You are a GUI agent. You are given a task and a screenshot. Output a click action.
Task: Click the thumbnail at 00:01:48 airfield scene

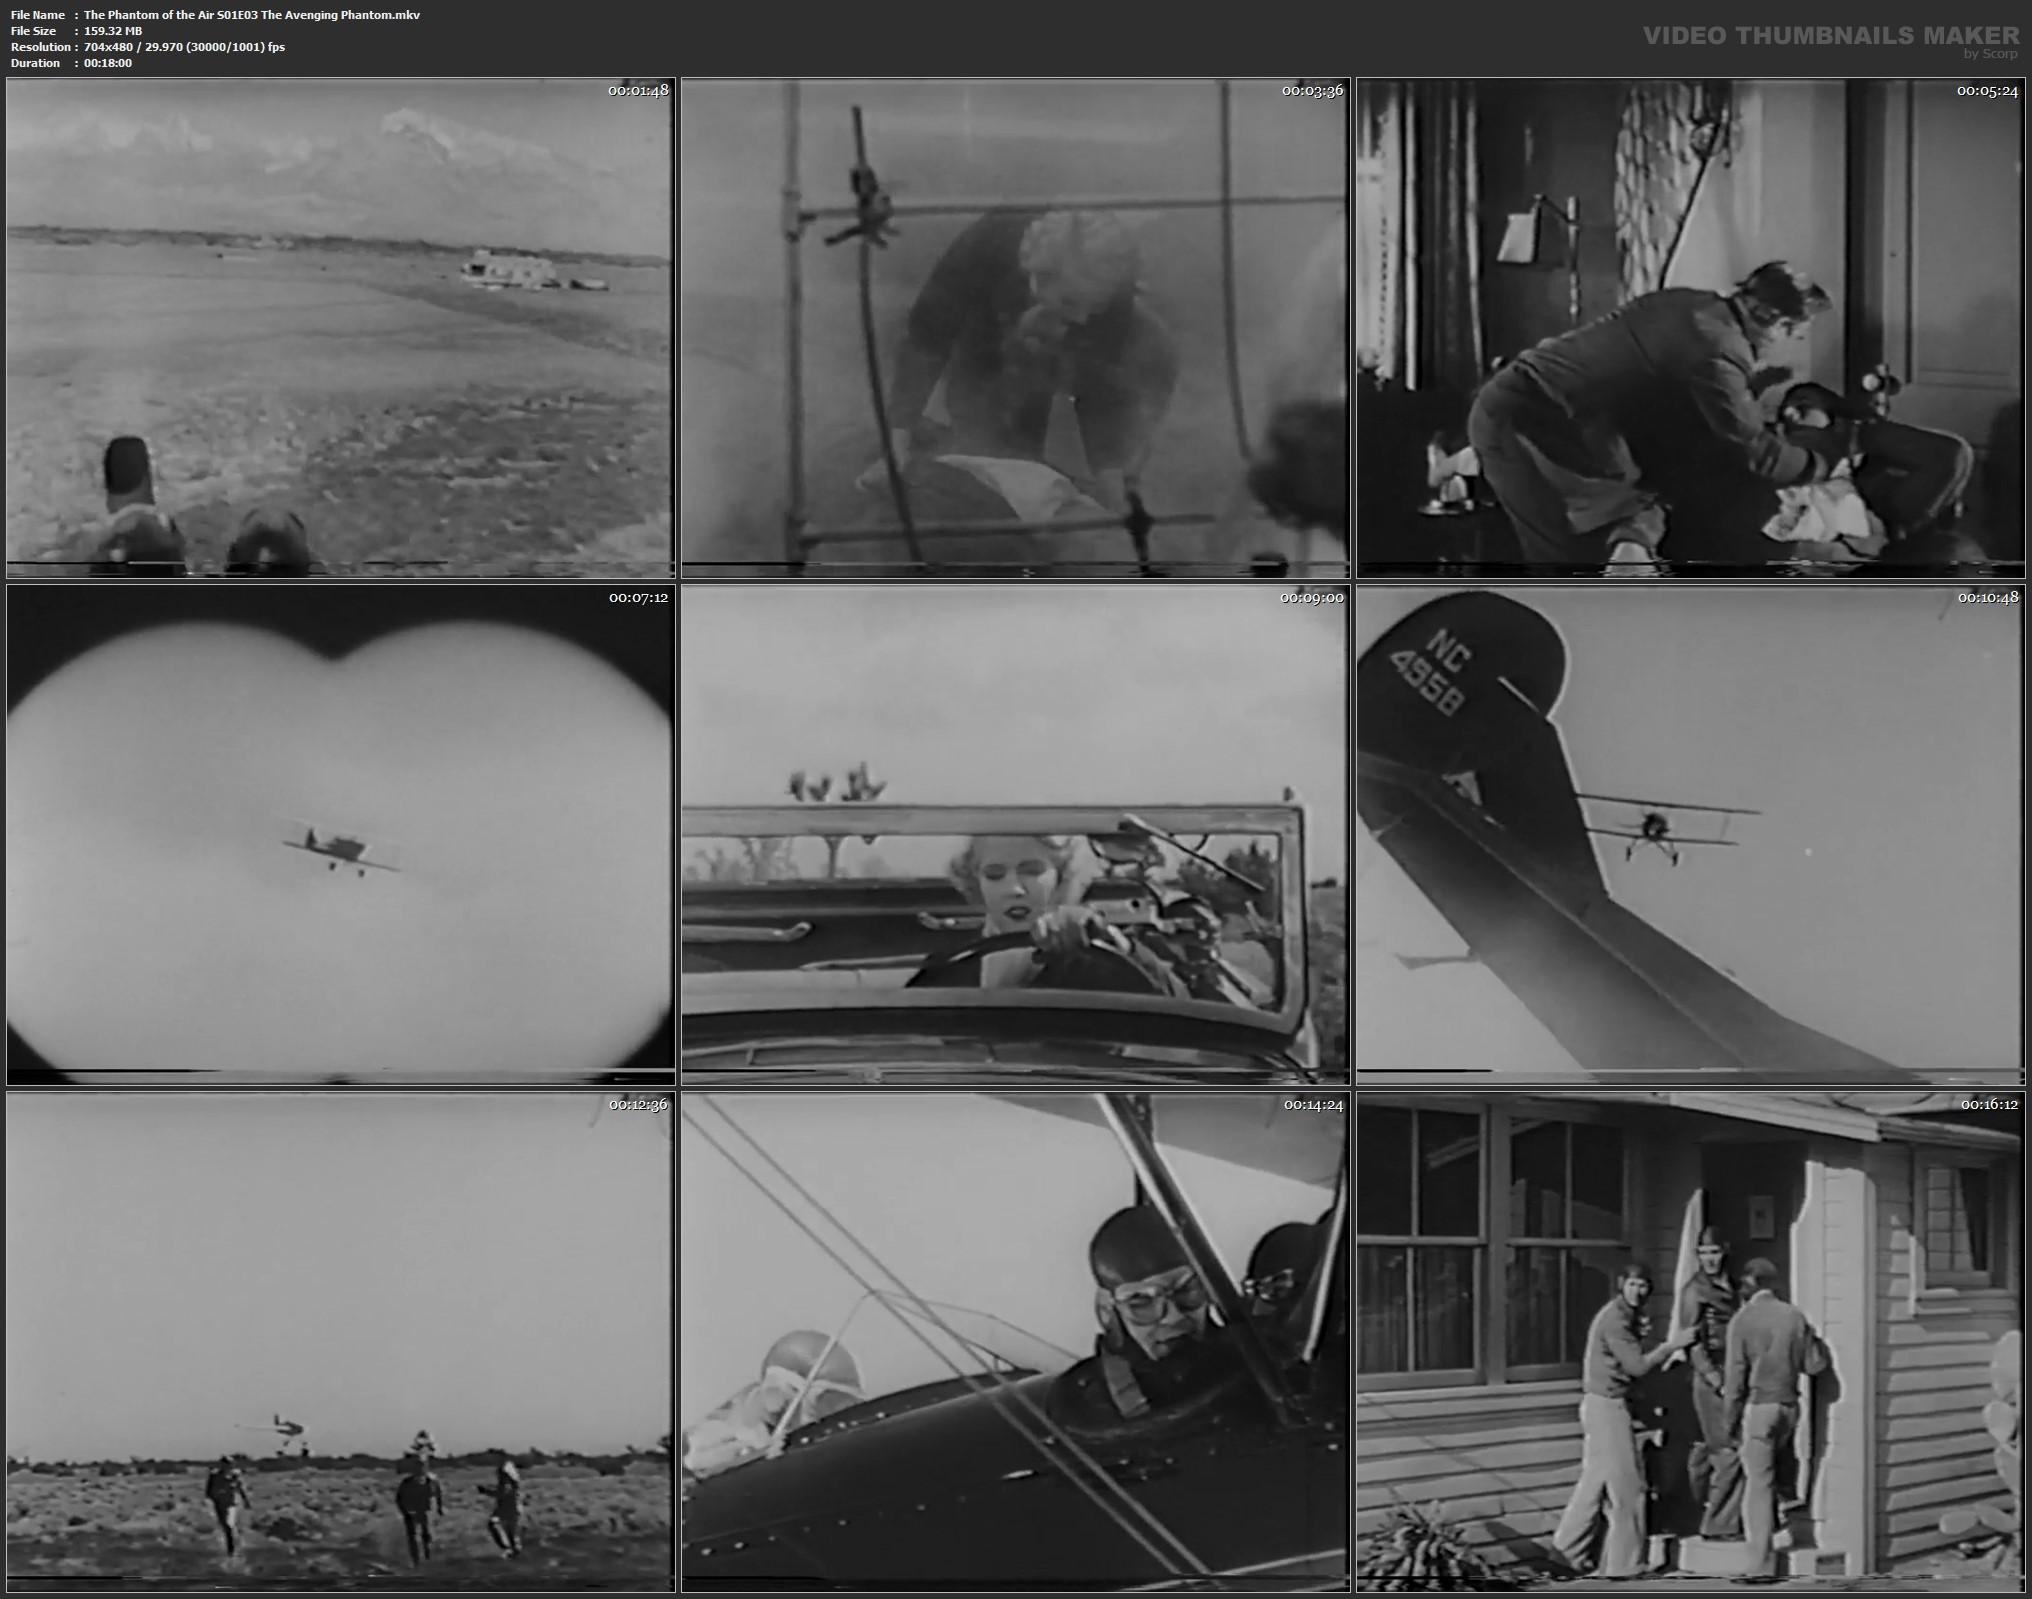(x=340, y=328)
